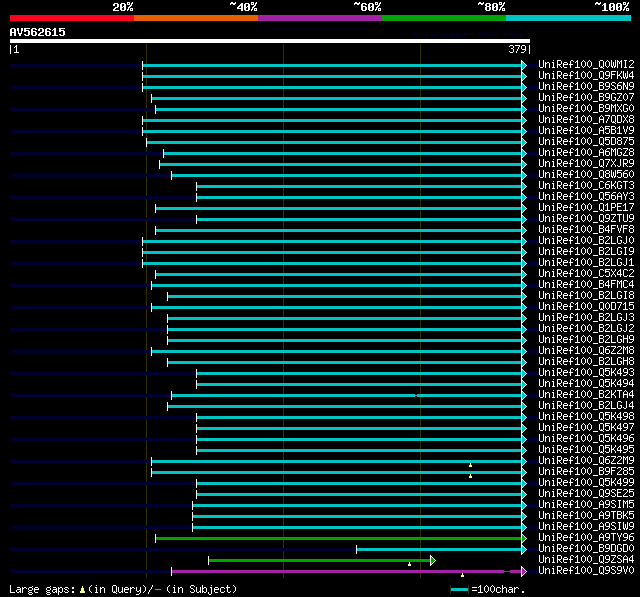Select the UniRef100_B4FVF8 hit label

click(x=586, y=230)
